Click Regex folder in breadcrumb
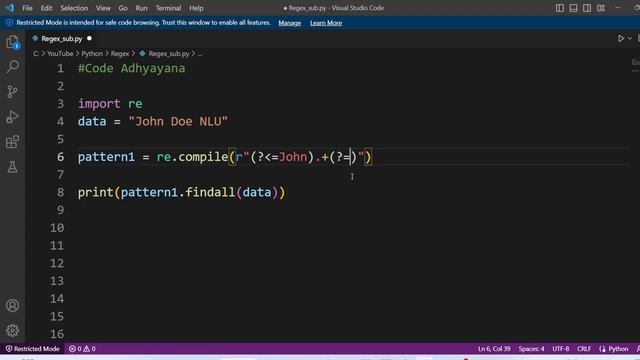The height and width of the screenshot is (360, 640). tap(120, 53)
